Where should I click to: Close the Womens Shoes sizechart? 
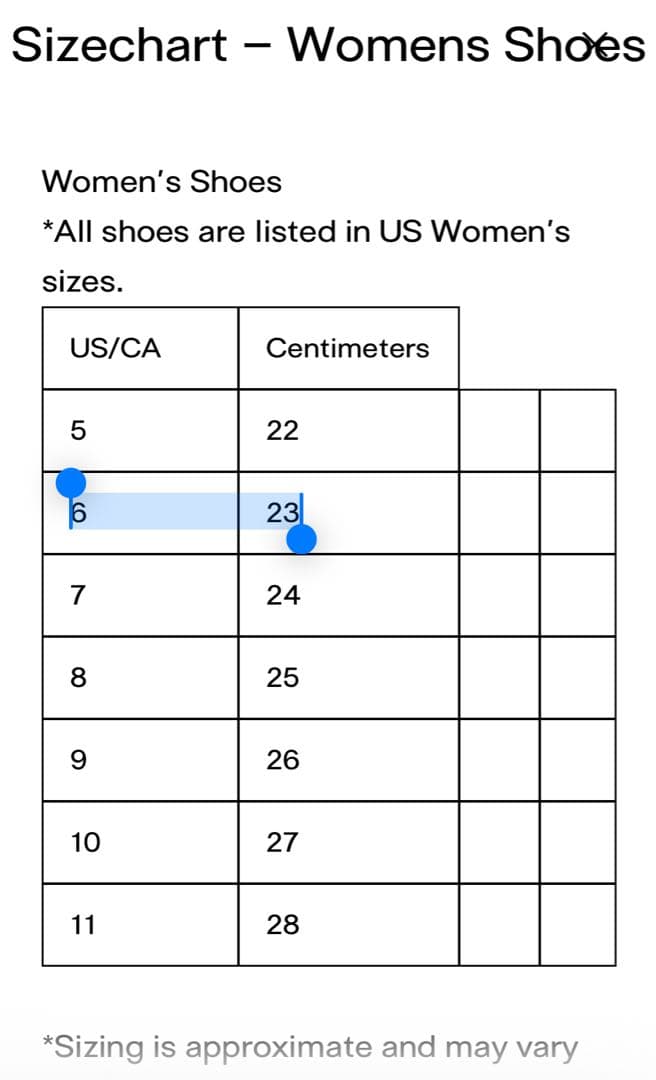point(598,42)
